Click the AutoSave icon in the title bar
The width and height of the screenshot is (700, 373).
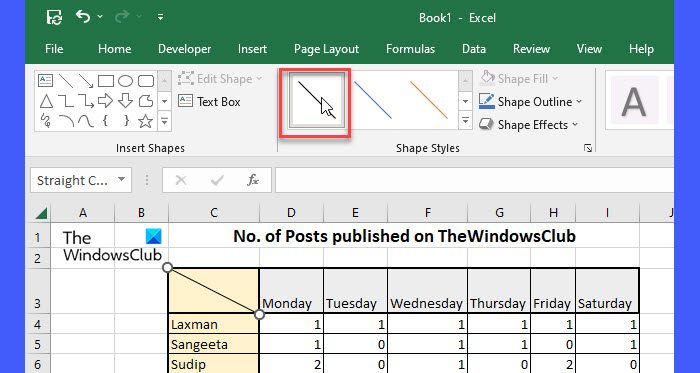tap(54, 17)
